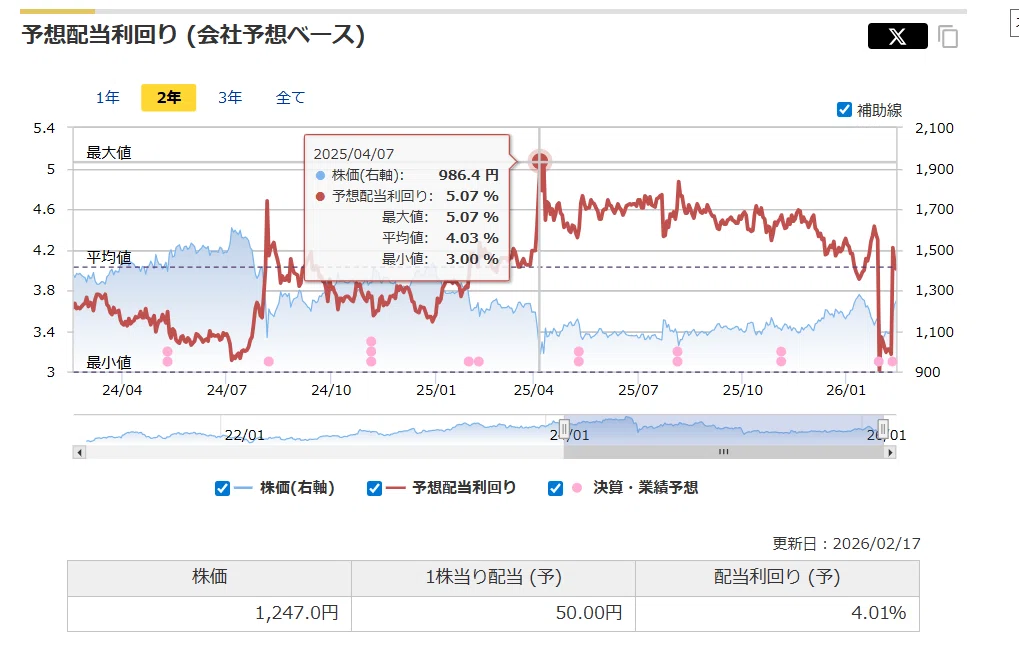The width and height of the screenshot is (1019, 671).
Task: Grab the left range selector handle
Action: pos(564,429)
